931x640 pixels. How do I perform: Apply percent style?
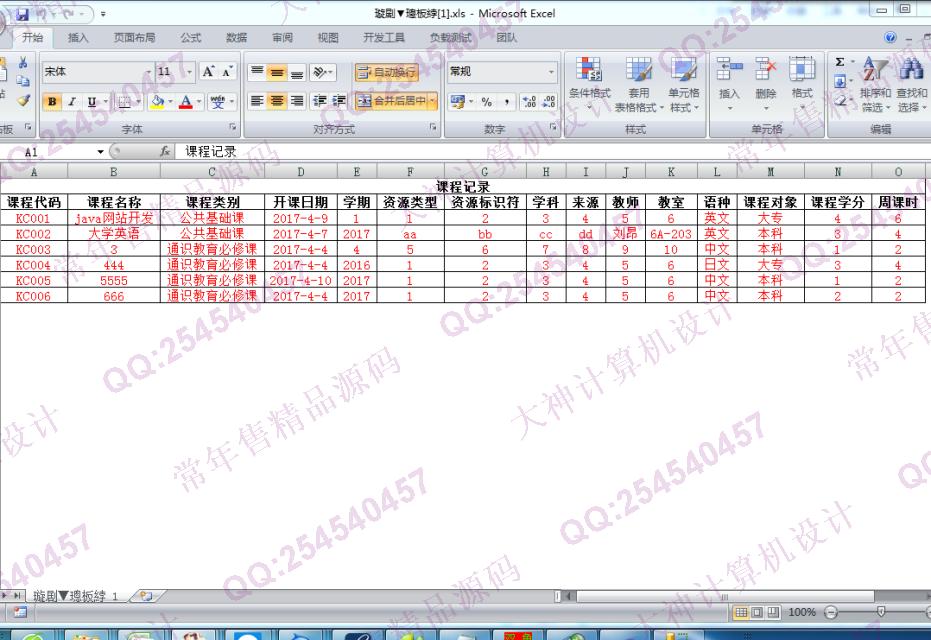point(487,102)
